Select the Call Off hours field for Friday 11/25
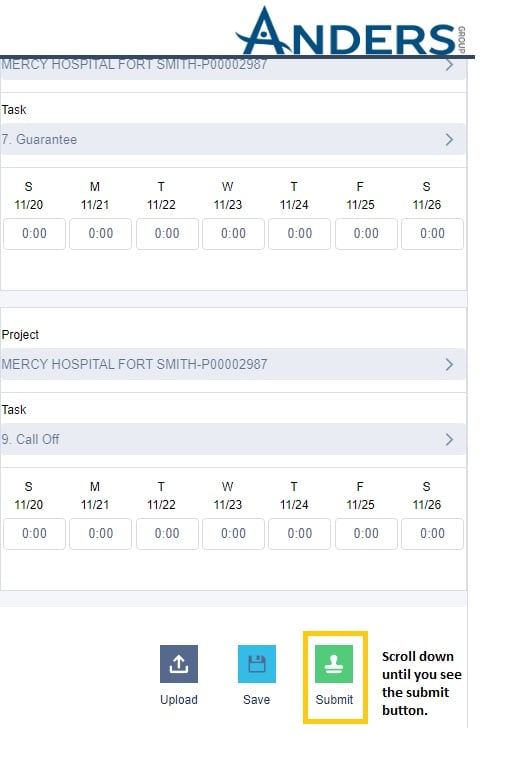 click(366, 534)
